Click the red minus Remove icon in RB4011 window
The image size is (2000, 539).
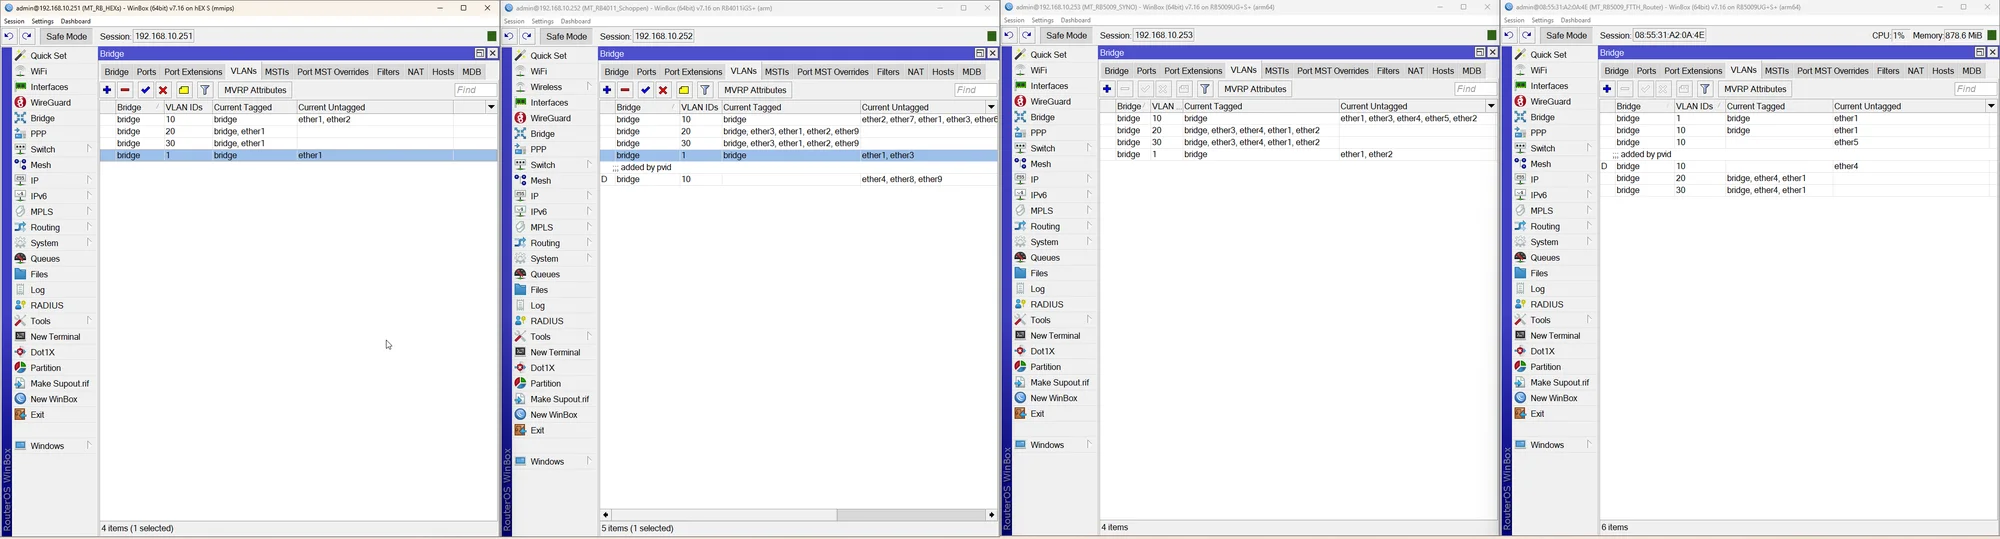(625, 90)
